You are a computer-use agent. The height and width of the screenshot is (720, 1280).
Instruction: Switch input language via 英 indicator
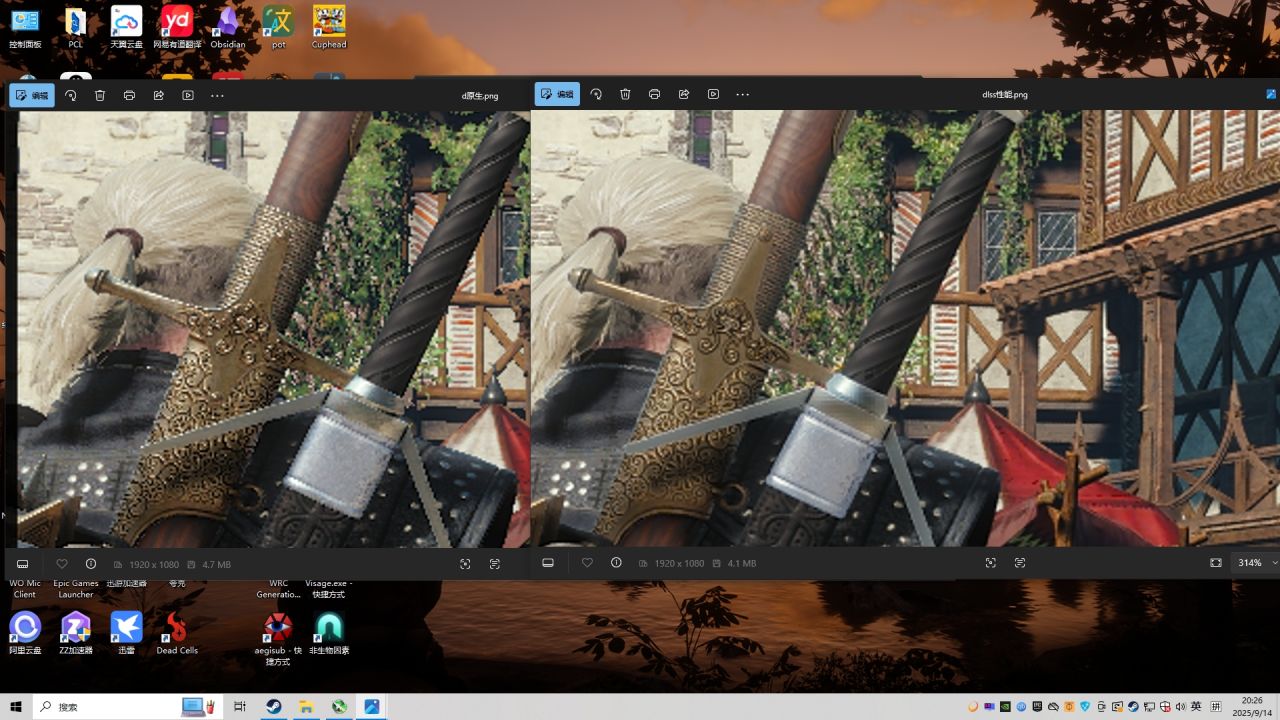pyautogui.click(x=1196, y=707)
